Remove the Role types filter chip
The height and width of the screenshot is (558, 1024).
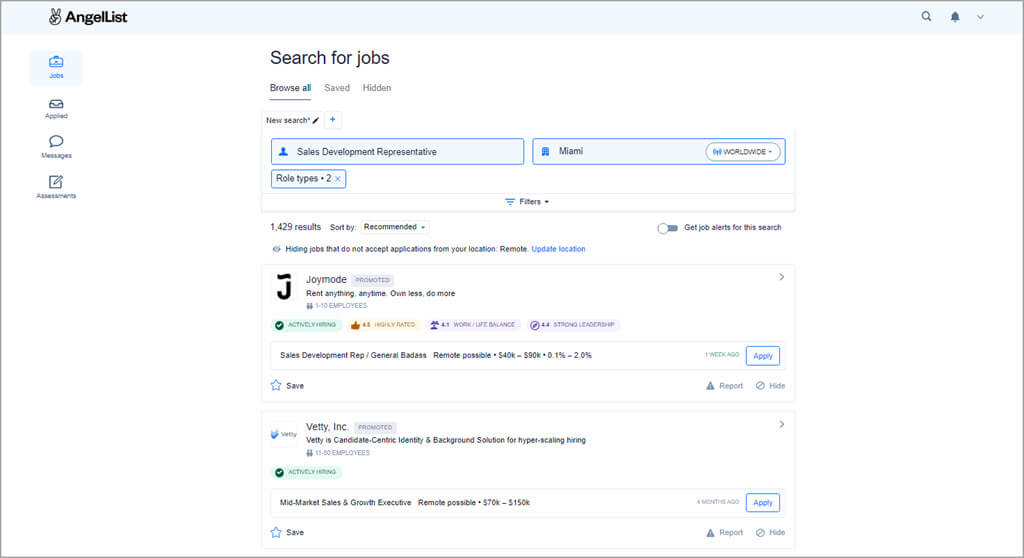pyautogui.click(x=338, y=179)
